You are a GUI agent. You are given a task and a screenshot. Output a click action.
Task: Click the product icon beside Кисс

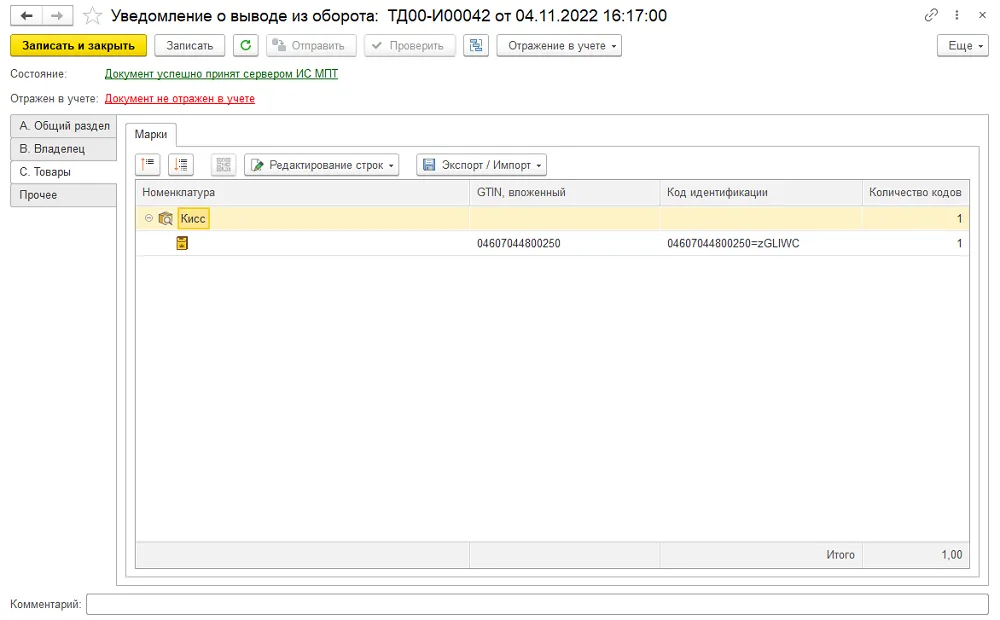click(166, 219)
